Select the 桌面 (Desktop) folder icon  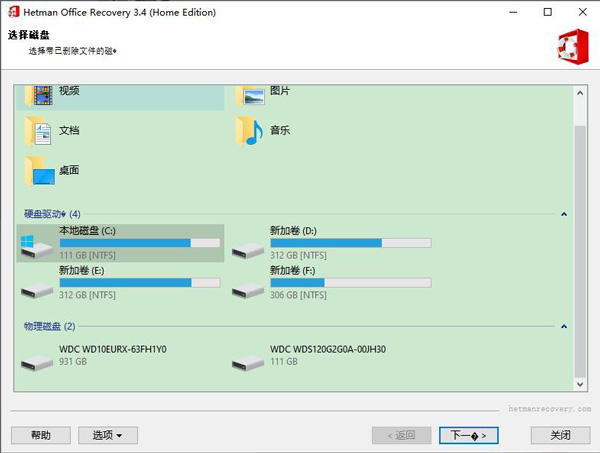tap(40, 171)
